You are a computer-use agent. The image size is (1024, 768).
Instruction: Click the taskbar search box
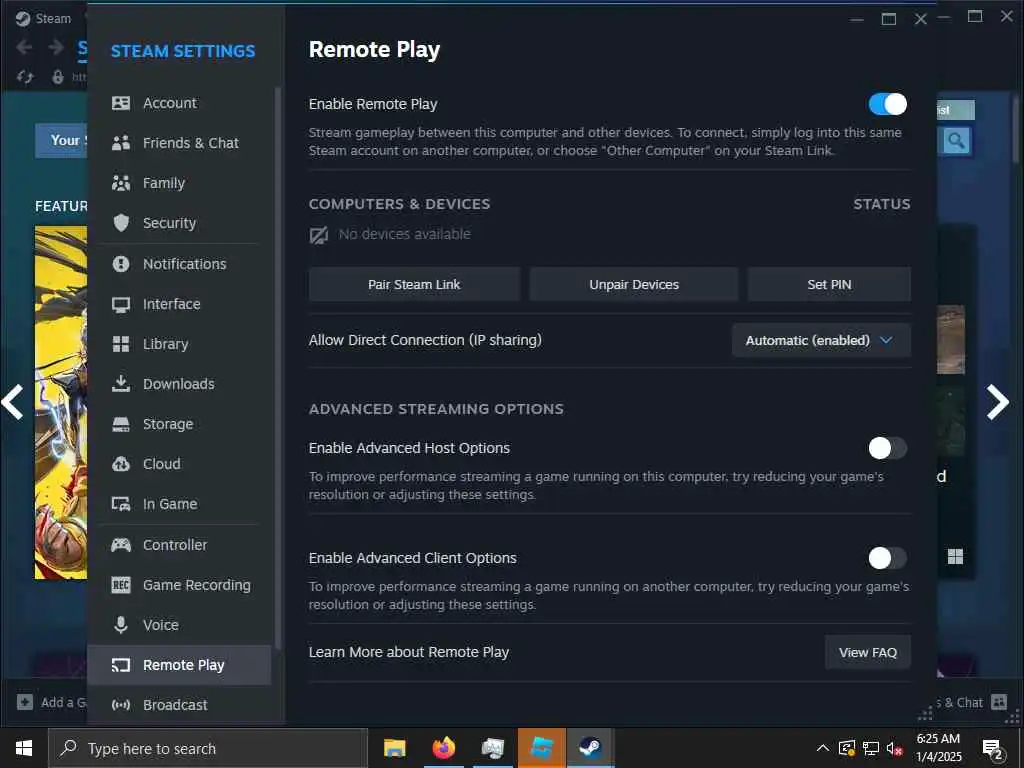pyautogui.click(x=208, y=748)
